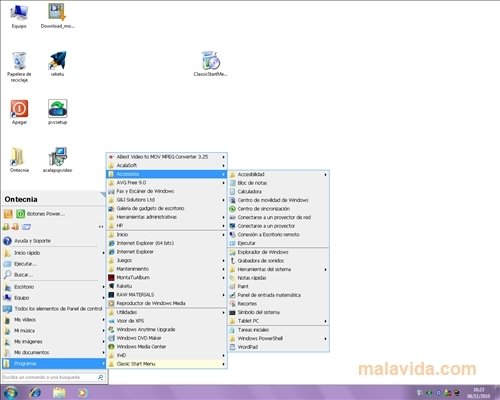Viewport: 500px width, 400px height.
Task: Click the green power icon Botones Power...
Action: pyautogui.click(x=21, y=214)
